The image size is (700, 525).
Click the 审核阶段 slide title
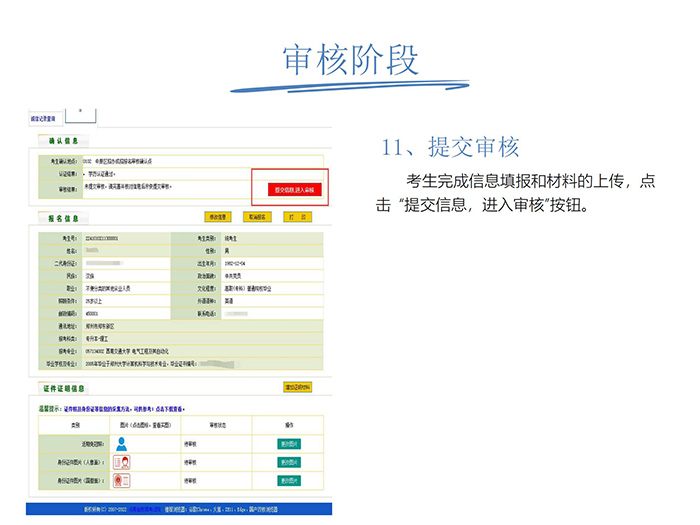(349, 59)
